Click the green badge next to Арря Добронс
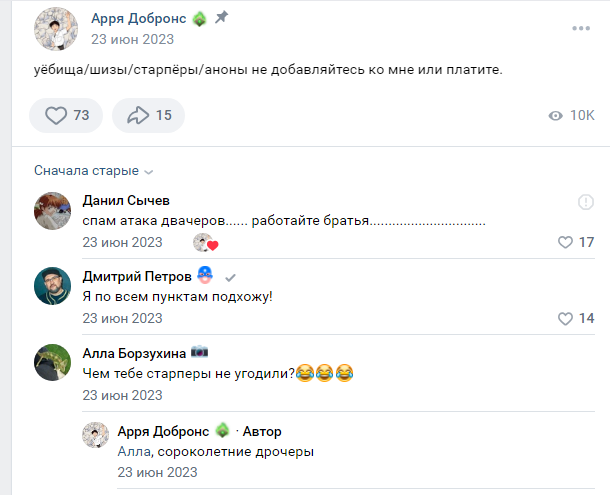 [199, 19]
